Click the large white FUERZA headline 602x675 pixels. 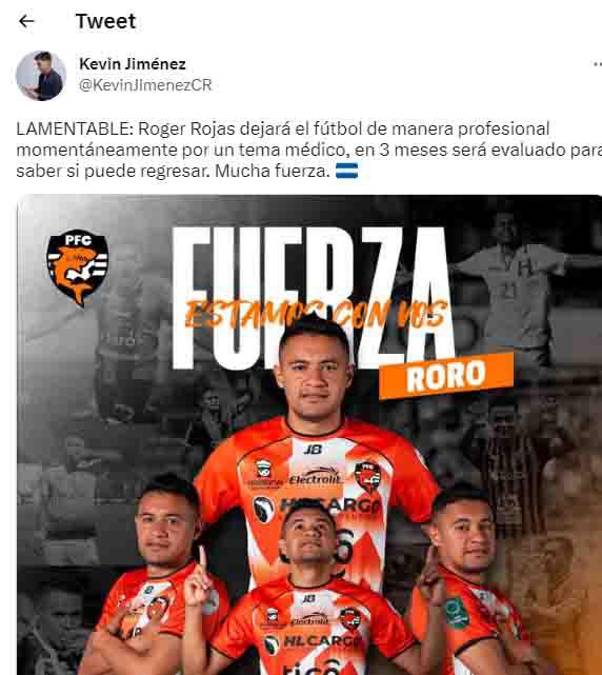coord(313,297)
